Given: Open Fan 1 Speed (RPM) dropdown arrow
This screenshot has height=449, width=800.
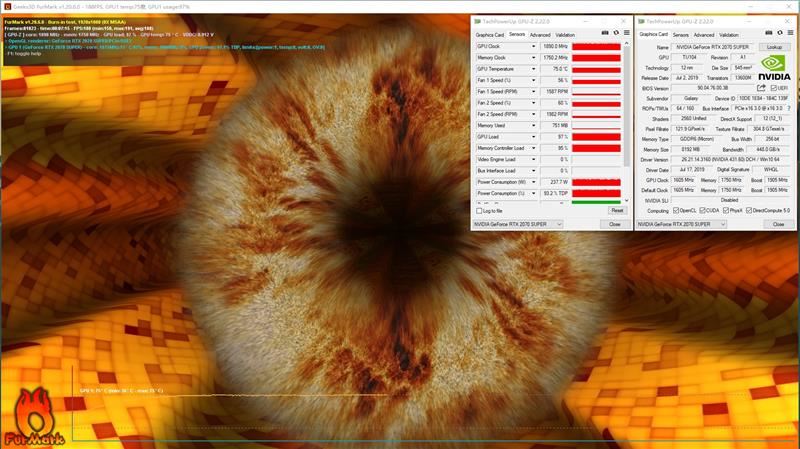Looking at the screenshot, I should [534, 91].
